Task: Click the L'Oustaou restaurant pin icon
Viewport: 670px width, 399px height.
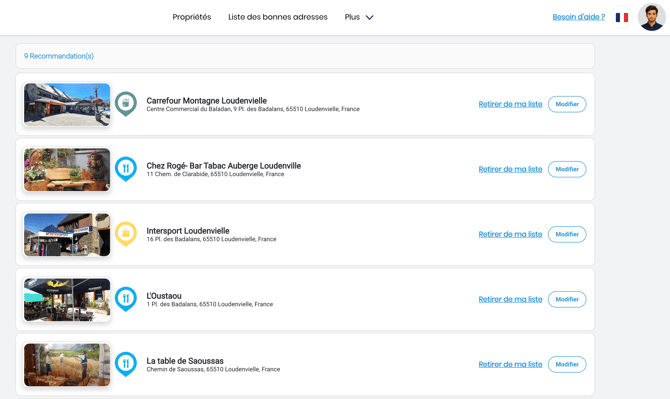Action: click(126, 299)
